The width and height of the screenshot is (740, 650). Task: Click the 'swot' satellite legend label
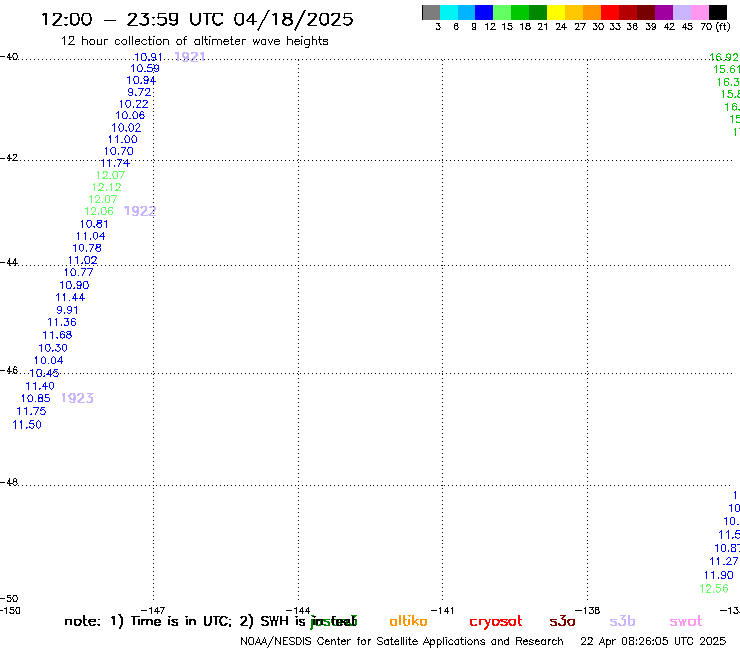[x=686, y=621]
